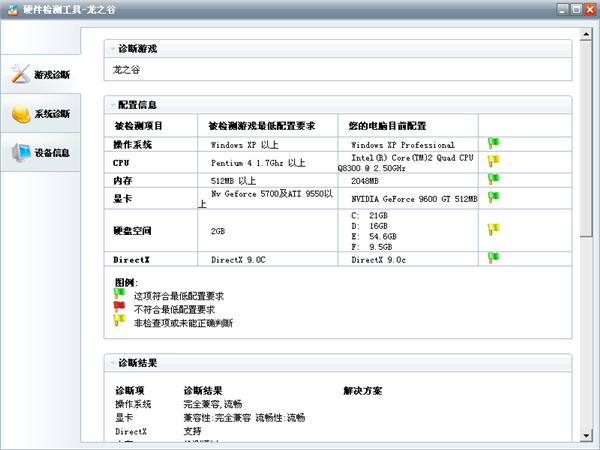Click yellow flag in 硬盘空间 row
This screenshot has width=600, height=450.
(493, 229)
